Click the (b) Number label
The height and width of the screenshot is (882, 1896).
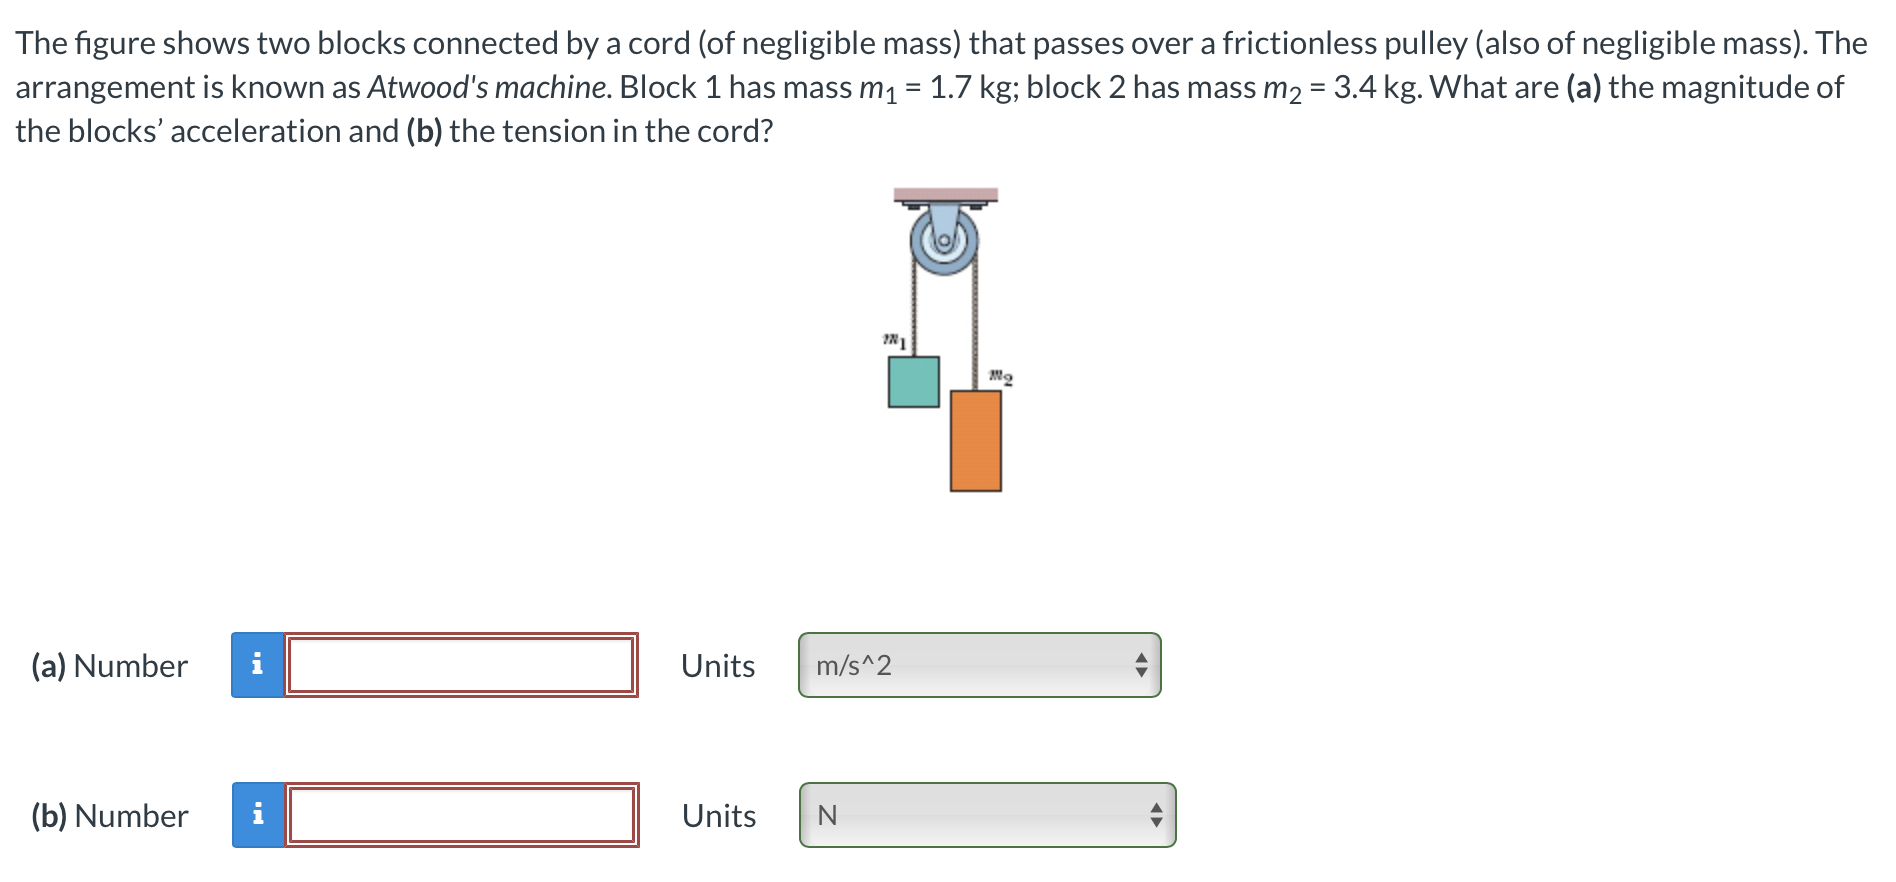coord(108,815)
